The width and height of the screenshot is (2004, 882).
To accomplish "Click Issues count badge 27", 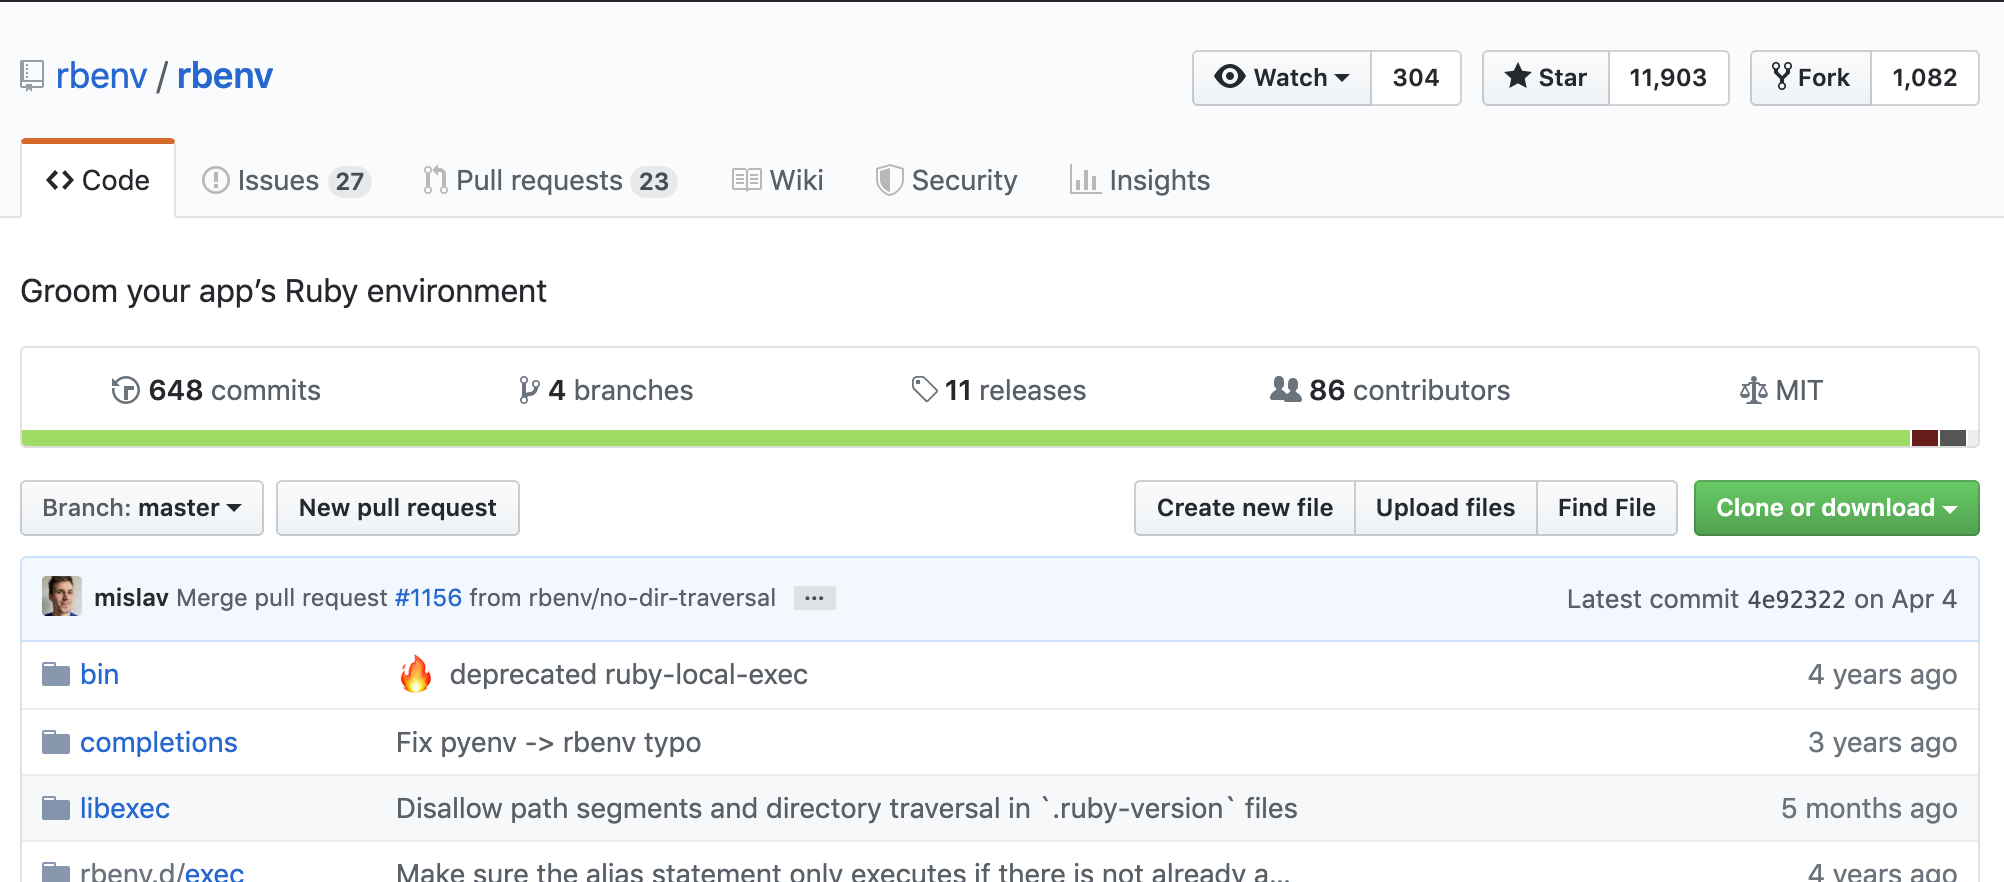I will pos(350,181).
